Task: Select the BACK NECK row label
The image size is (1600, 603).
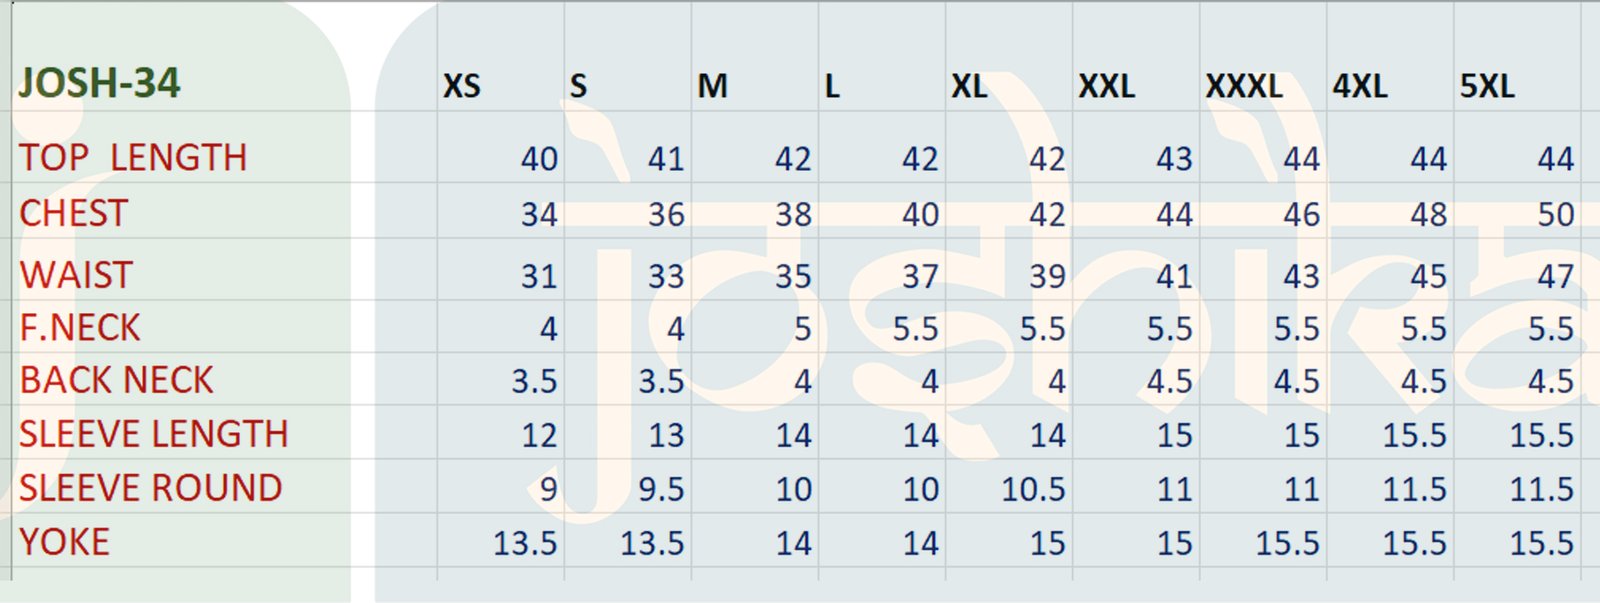Action: coord(116,380)
